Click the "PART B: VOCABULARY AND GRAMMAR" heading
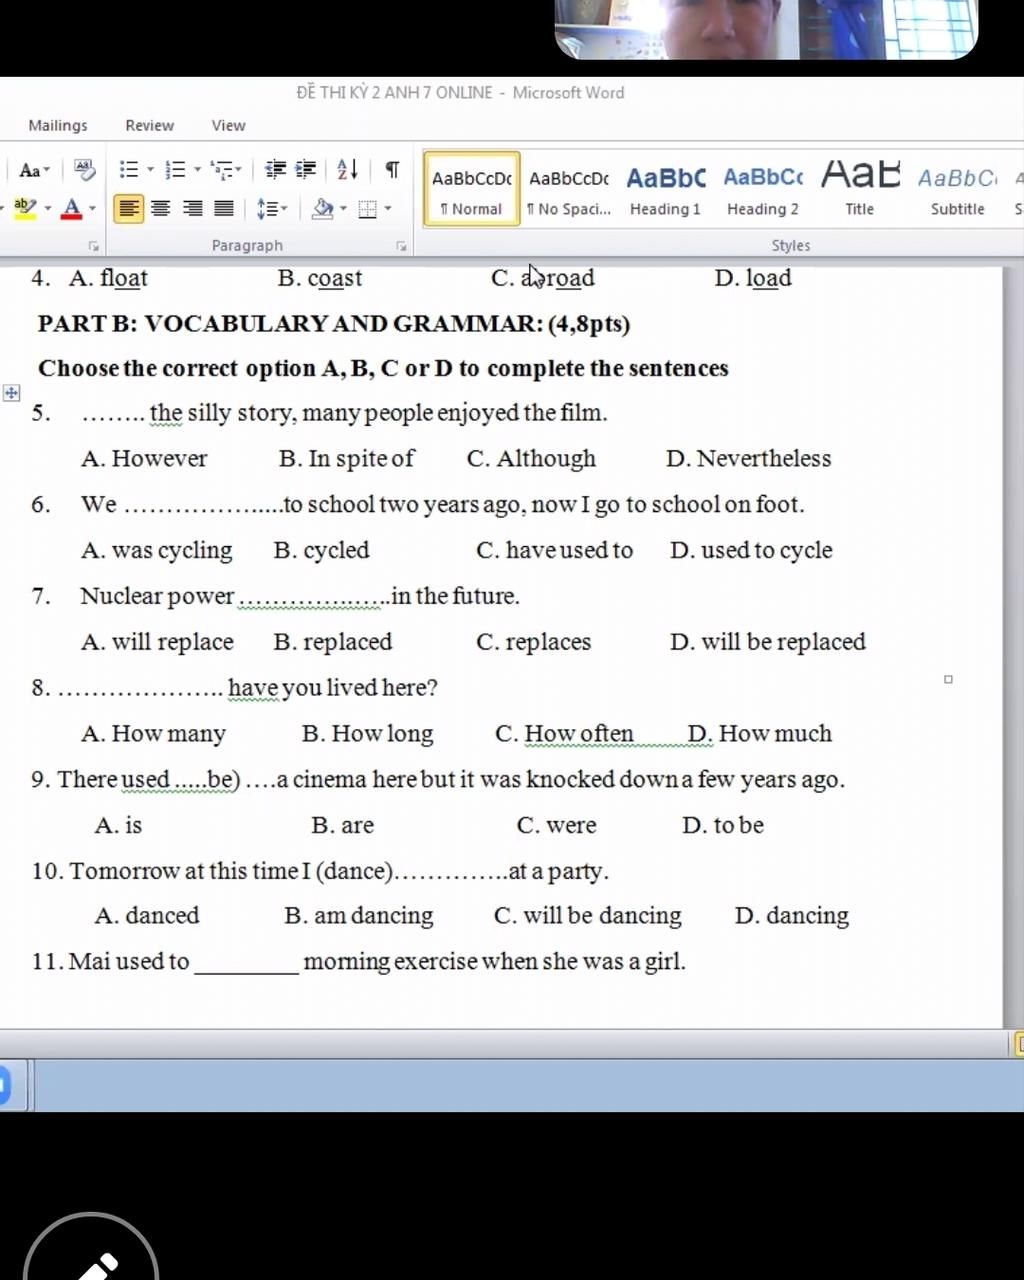This screenshot has width=1024, height=1280. (334, 324)
